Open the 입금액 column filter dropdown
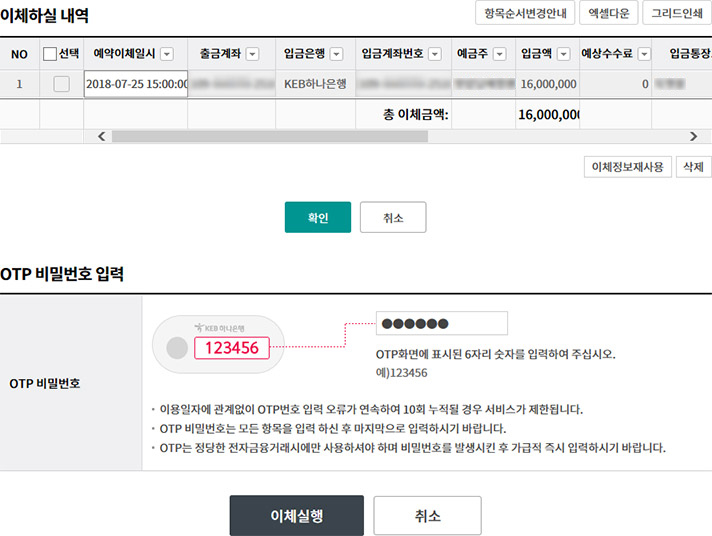Viewport: 712px width, 536px height. [x=564, y=54]
